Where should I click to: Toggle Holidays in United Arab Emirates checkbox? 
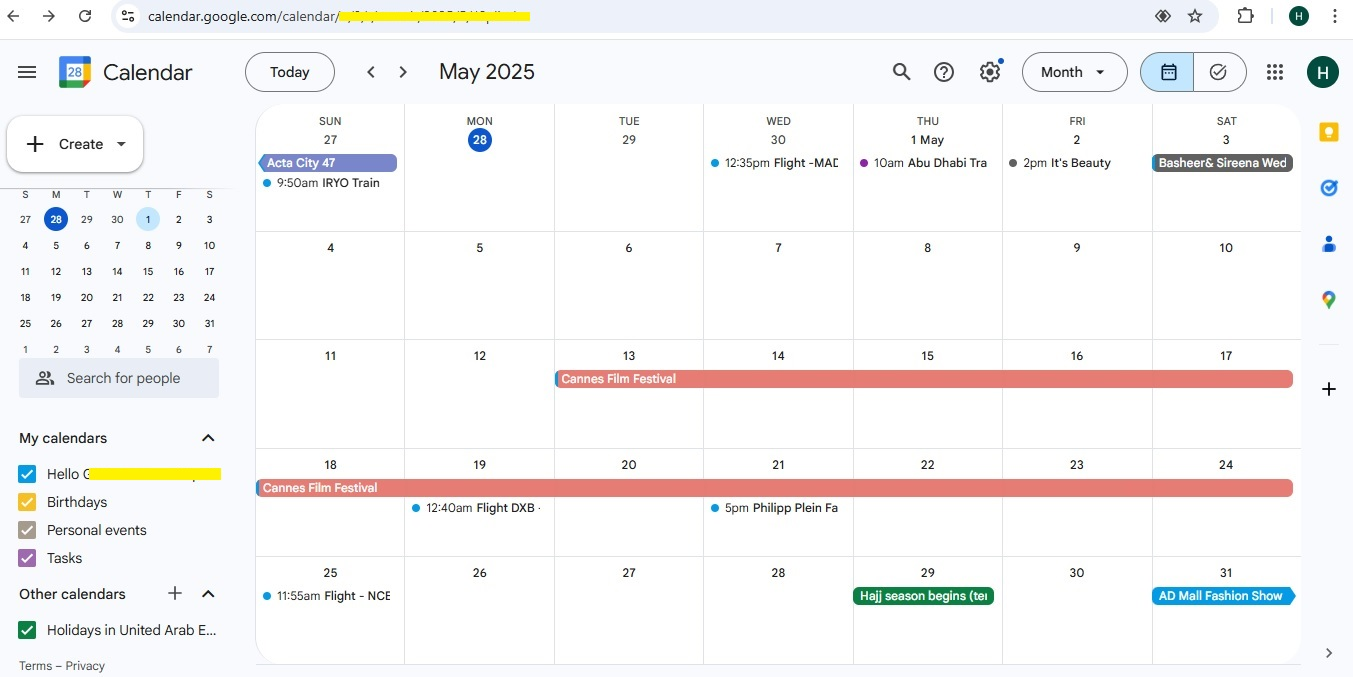click(27, 630)
